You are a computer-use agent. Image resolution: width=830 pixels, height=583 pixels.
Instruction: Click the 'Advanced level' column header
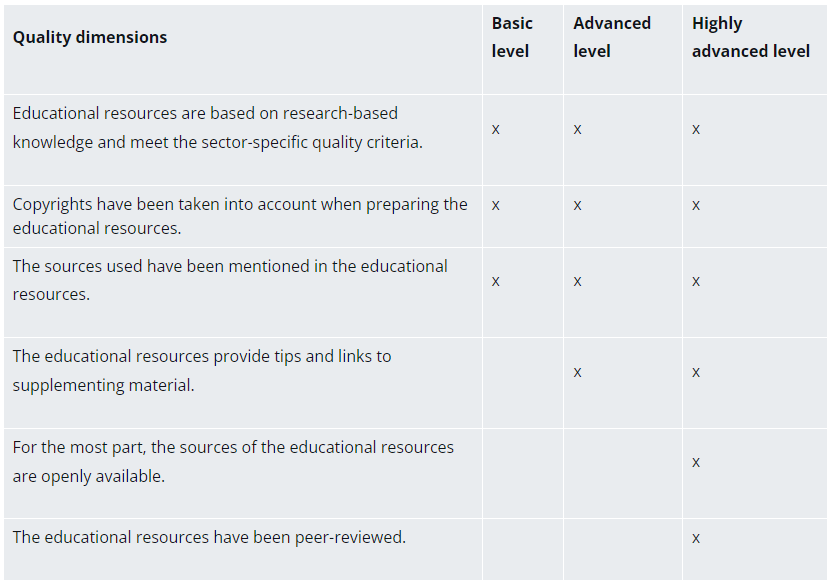(612, 37)
